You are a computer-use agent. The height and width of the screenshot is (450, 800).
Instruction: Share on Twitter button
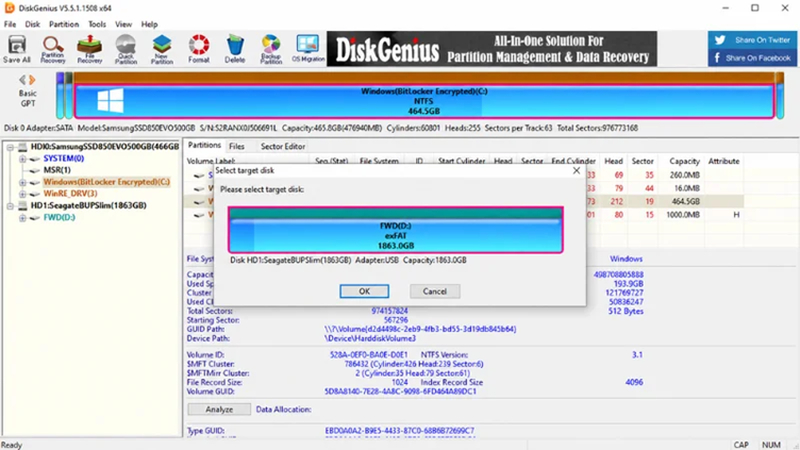[752, 40]
